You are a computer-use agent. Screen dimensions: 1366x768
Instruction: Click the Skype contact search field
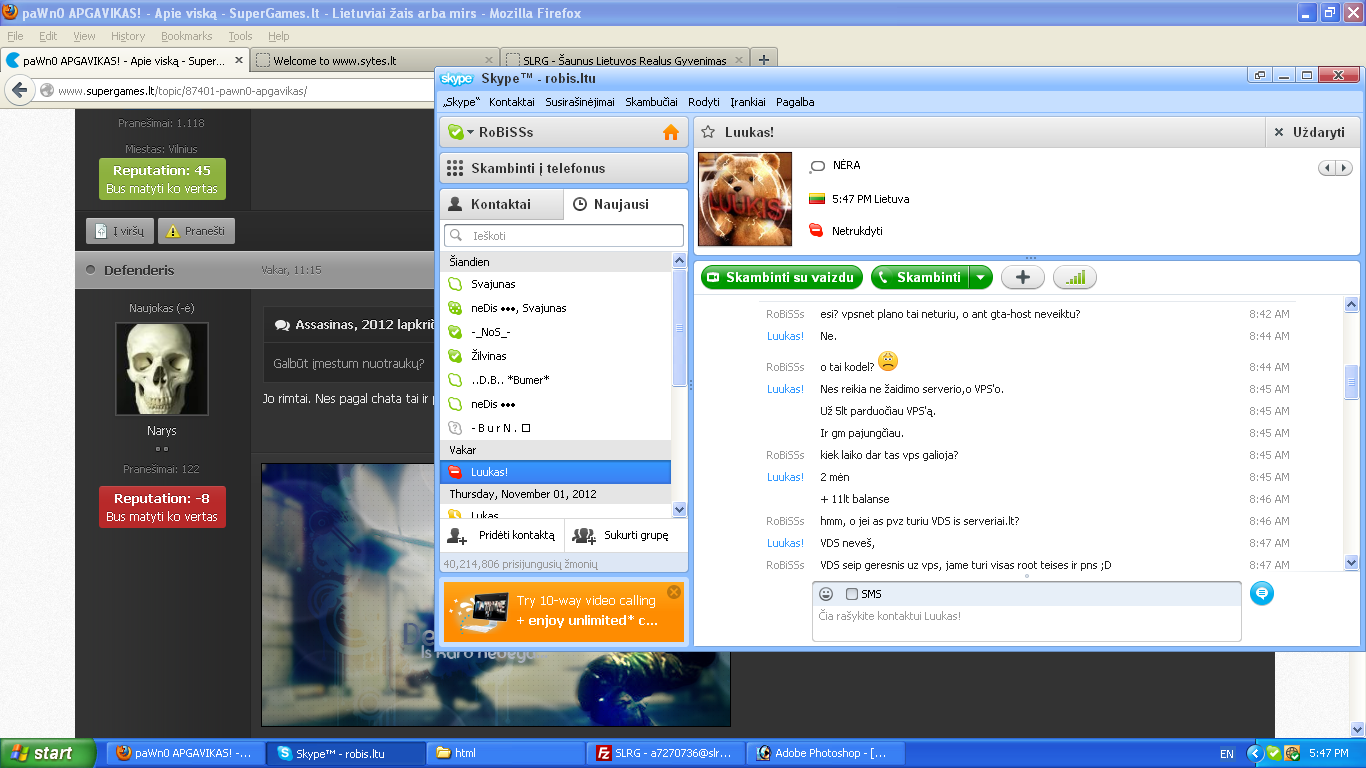[564, 236]
